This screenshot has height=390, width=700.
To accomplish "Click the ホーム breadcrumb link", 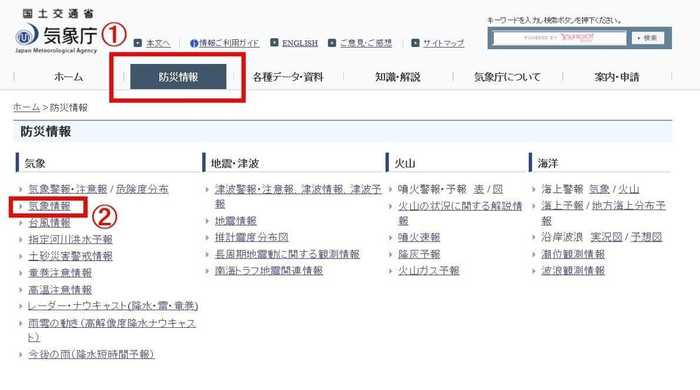I will pyautogui.click(x=26, y=107).
